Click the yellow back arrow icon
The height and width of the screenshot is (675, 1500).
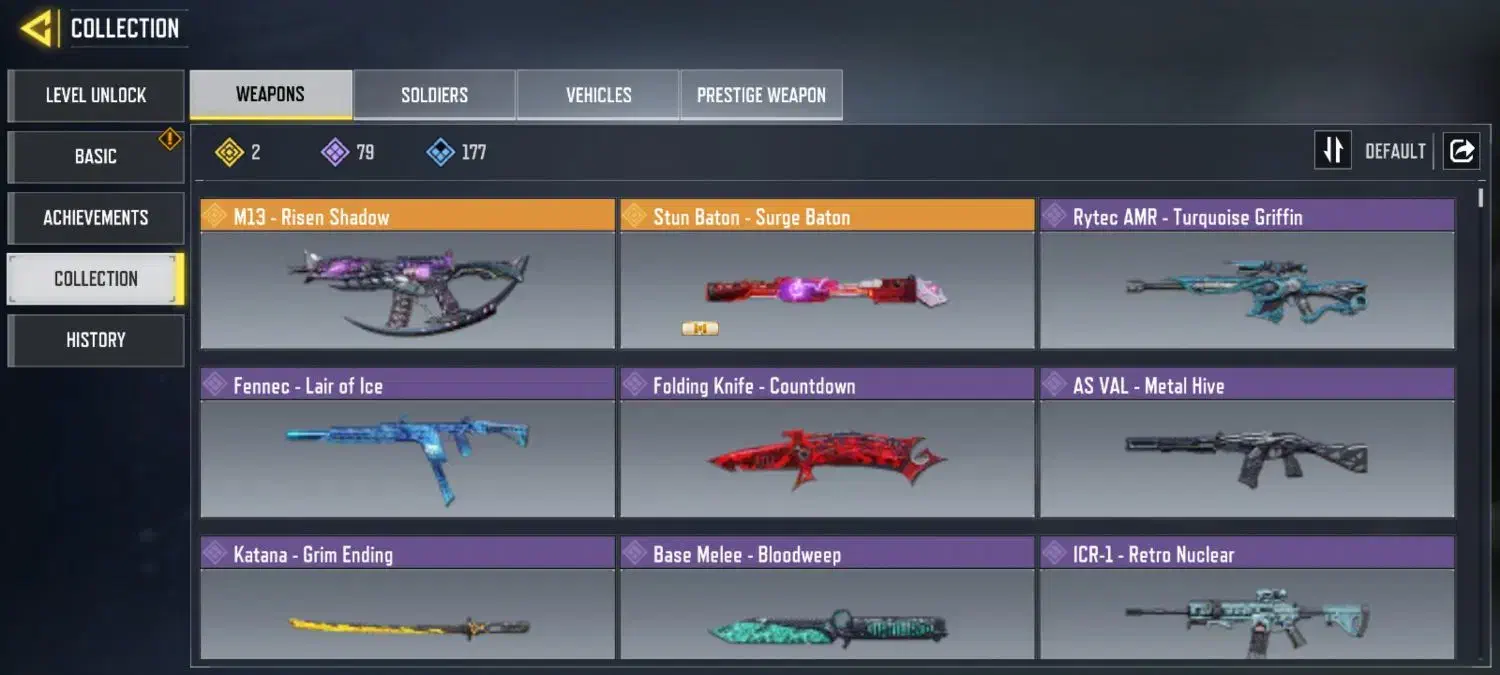(36, 28)
